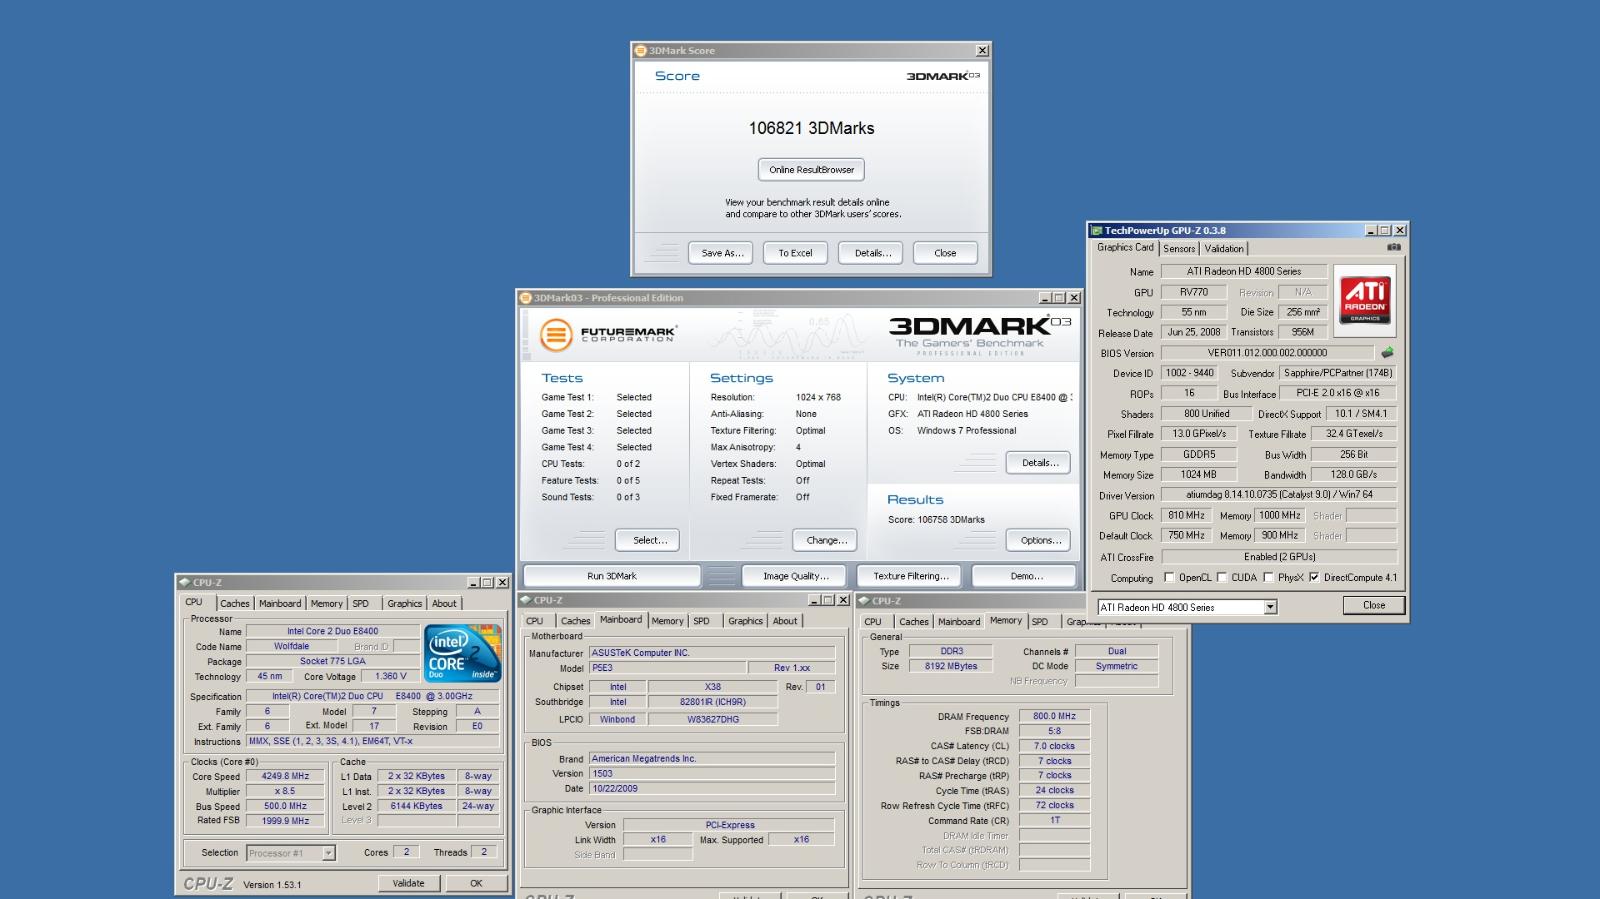Viewport: 1600px width, 899px height.
Task: Click Save As in the Score dialog
Action: pyautogui.click(x=722, y=253)
